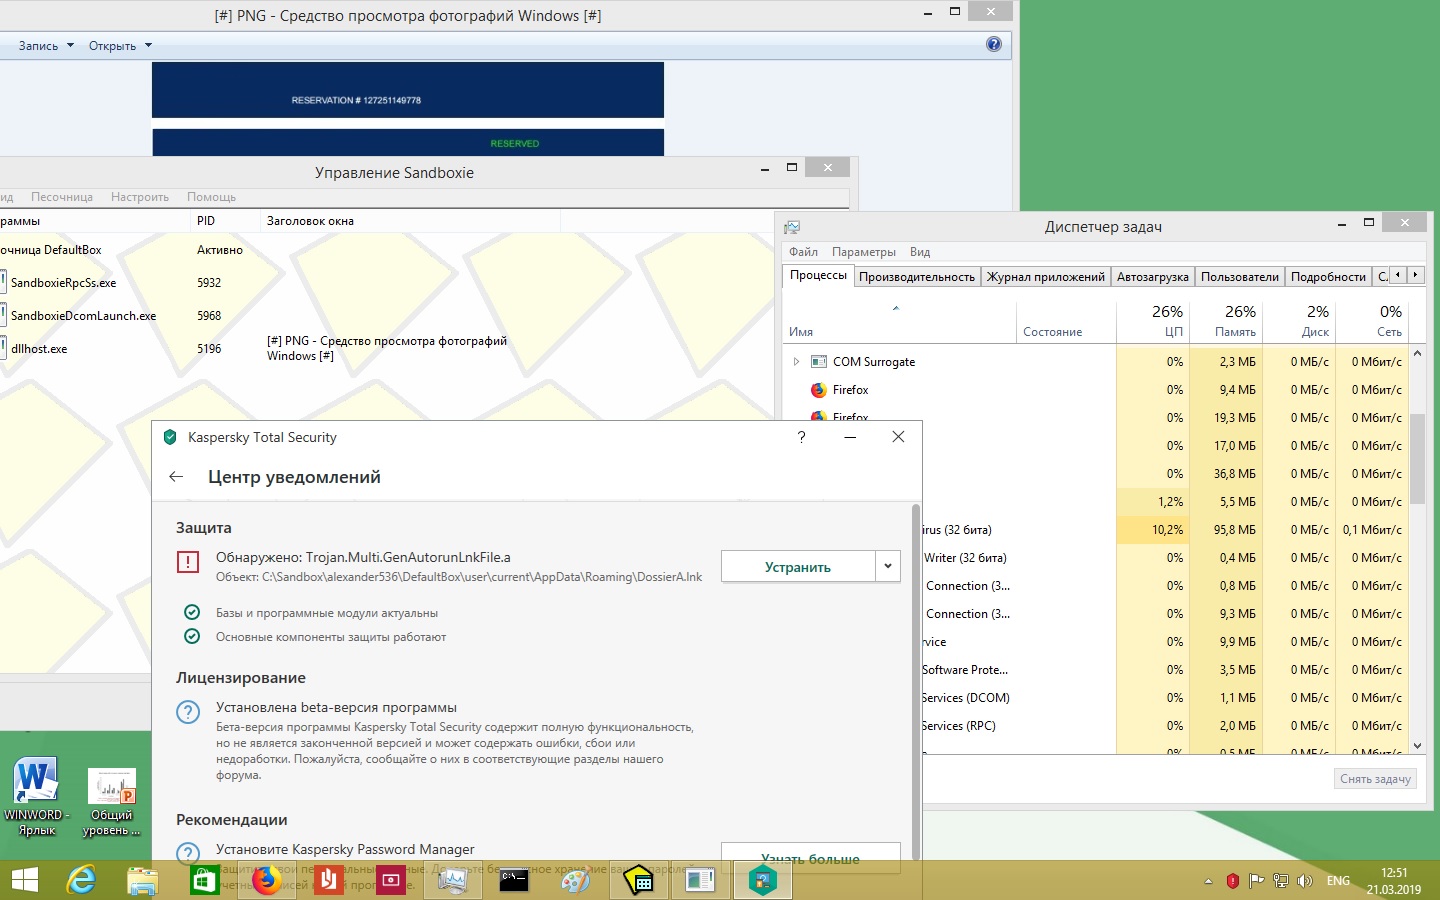Image resolution: width=1440 pixels, height=900 pixels.
Task: Switch to the 'Подробности' tab
Action: click(1328, 277)
